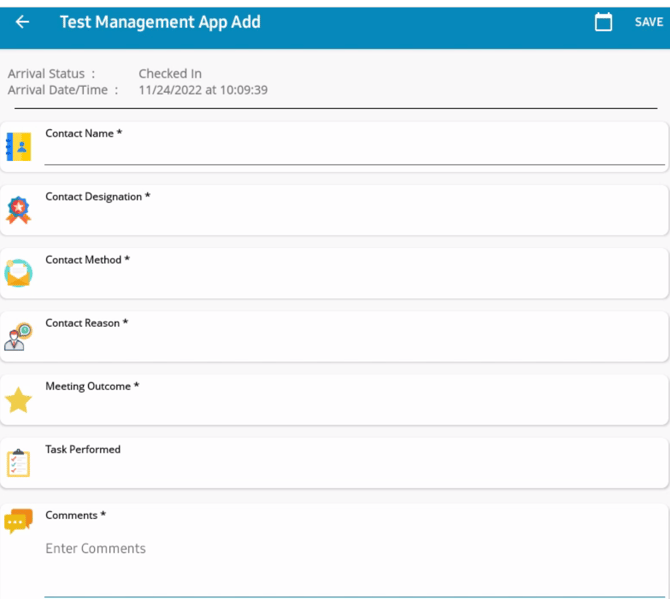The image size is (670, 599).
Task: Open the calendar icon in header
Action: click(x=603, y=22)
